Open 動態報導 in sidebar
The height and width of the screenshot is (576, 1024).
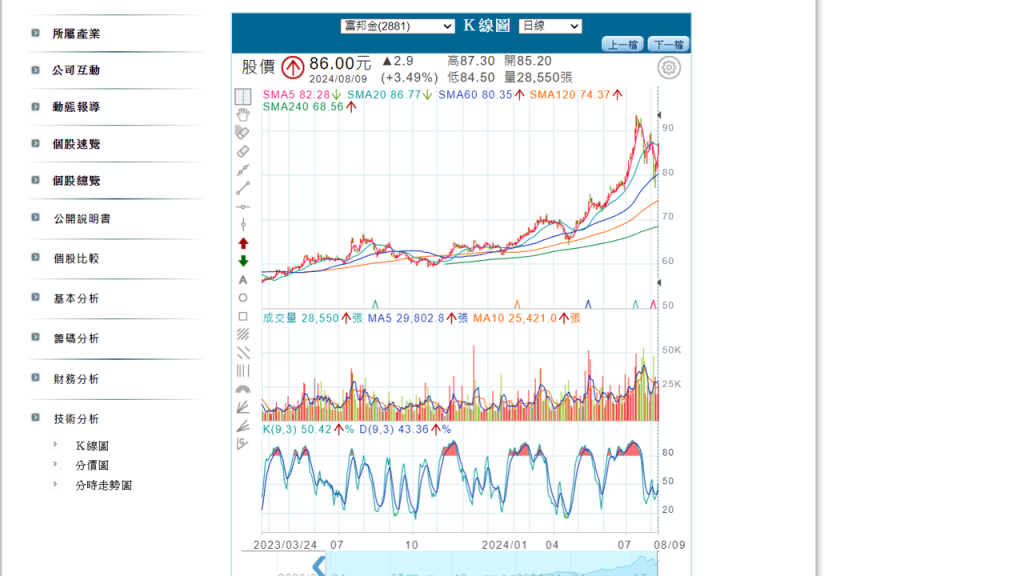tap(76, 107)
